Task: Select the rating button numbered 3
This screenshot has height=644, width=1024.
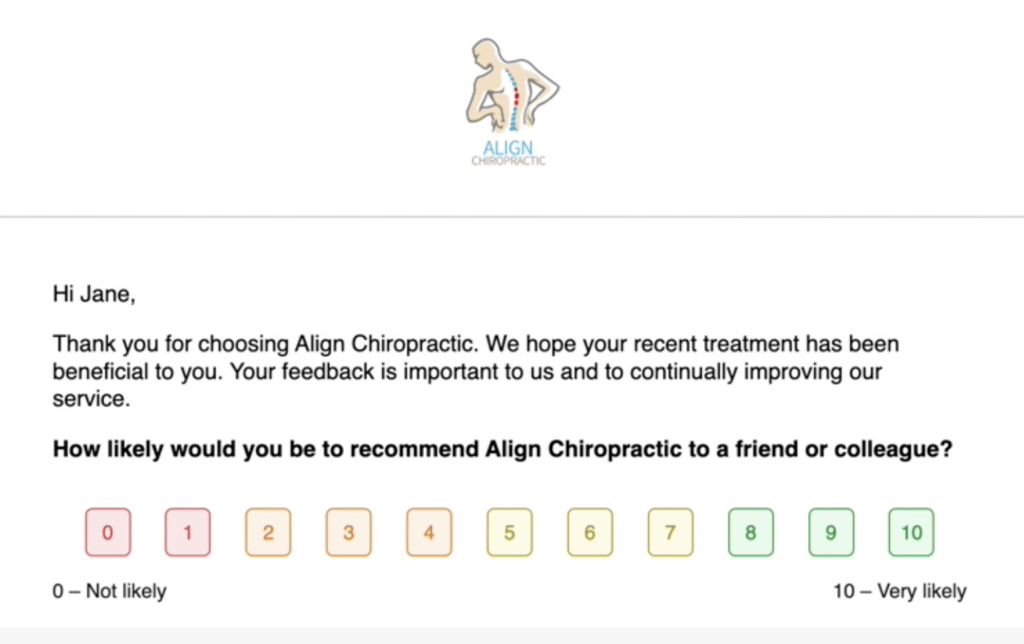Action: pos(349,532)
